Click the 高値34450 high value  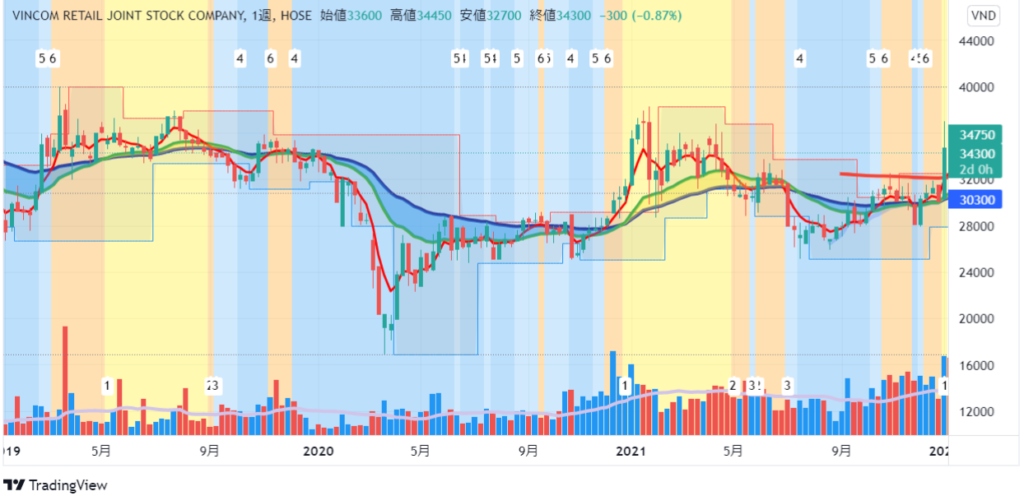(x=421, y=15)
